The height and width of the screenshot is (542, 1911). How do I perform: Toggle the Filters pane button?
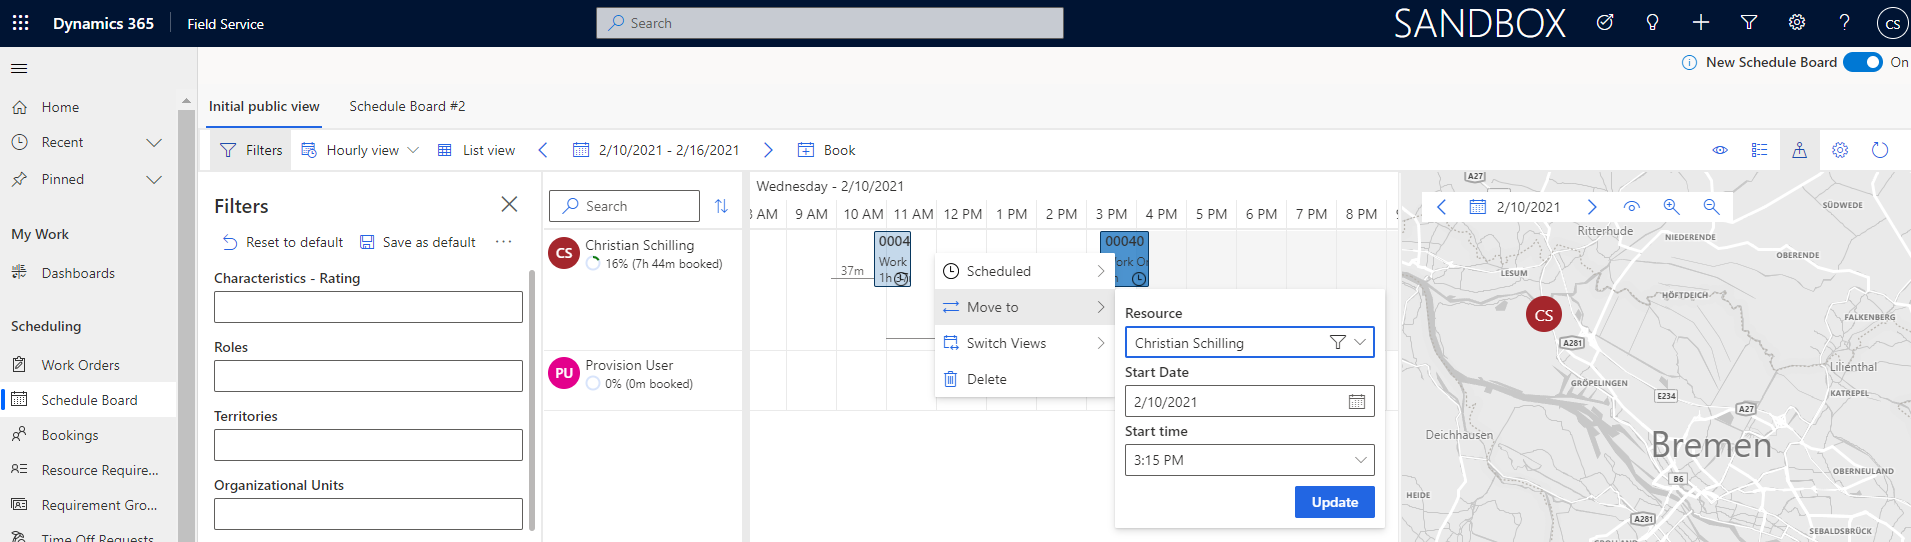click(x=251, y=150)
